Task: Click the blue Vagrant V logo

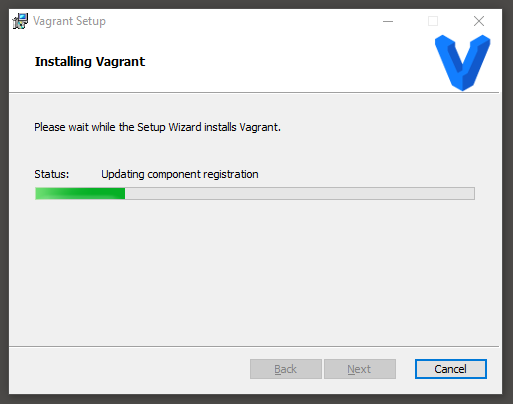Action: [x=462, y=62]
